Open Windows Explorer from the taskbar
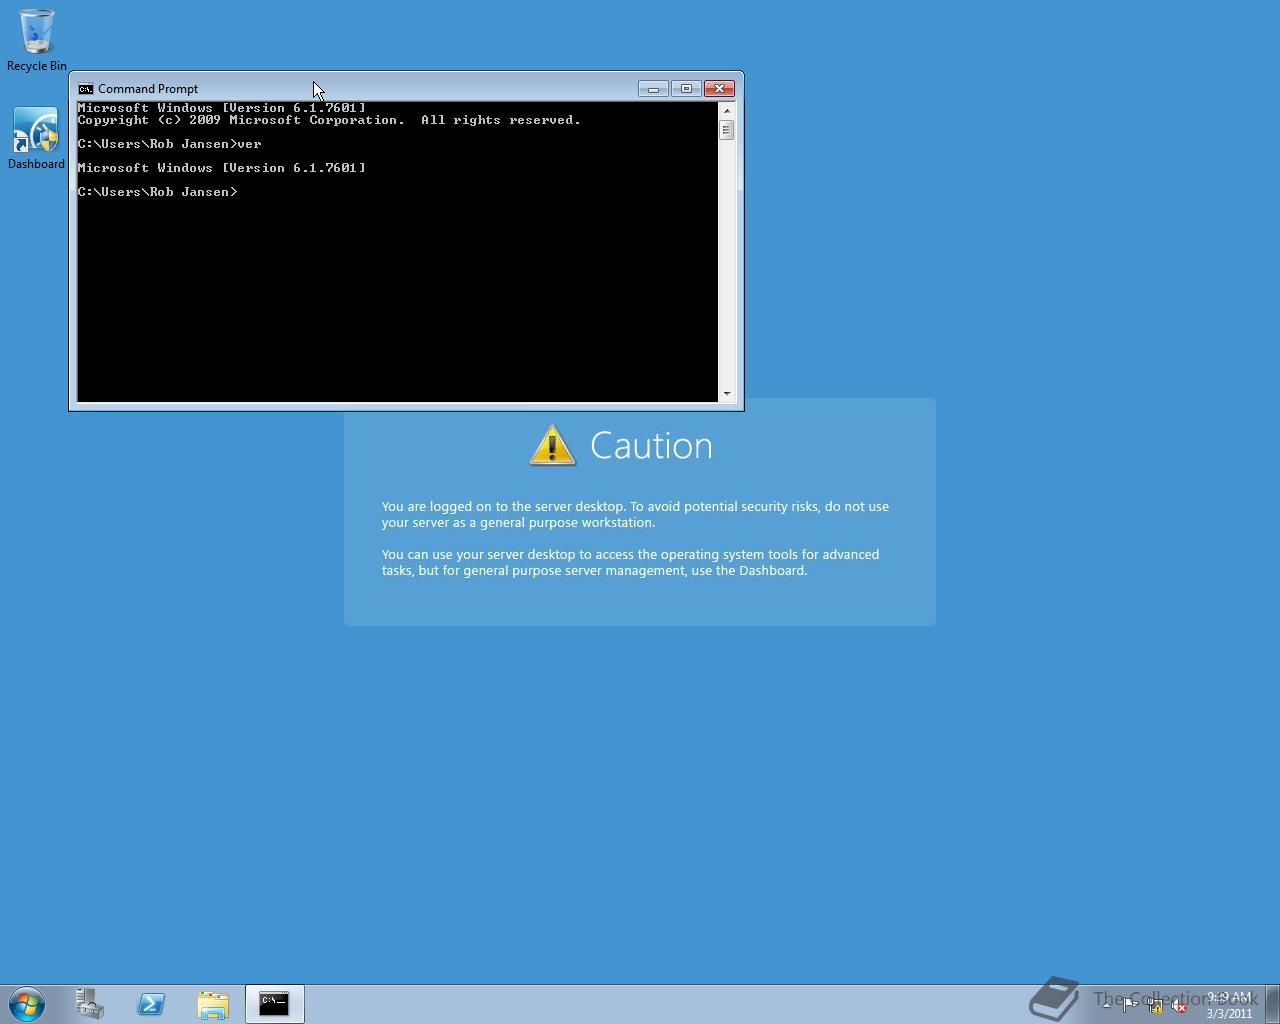Image resolution: width=1280 pixels, height=1024 pixels. point(213,1004)
